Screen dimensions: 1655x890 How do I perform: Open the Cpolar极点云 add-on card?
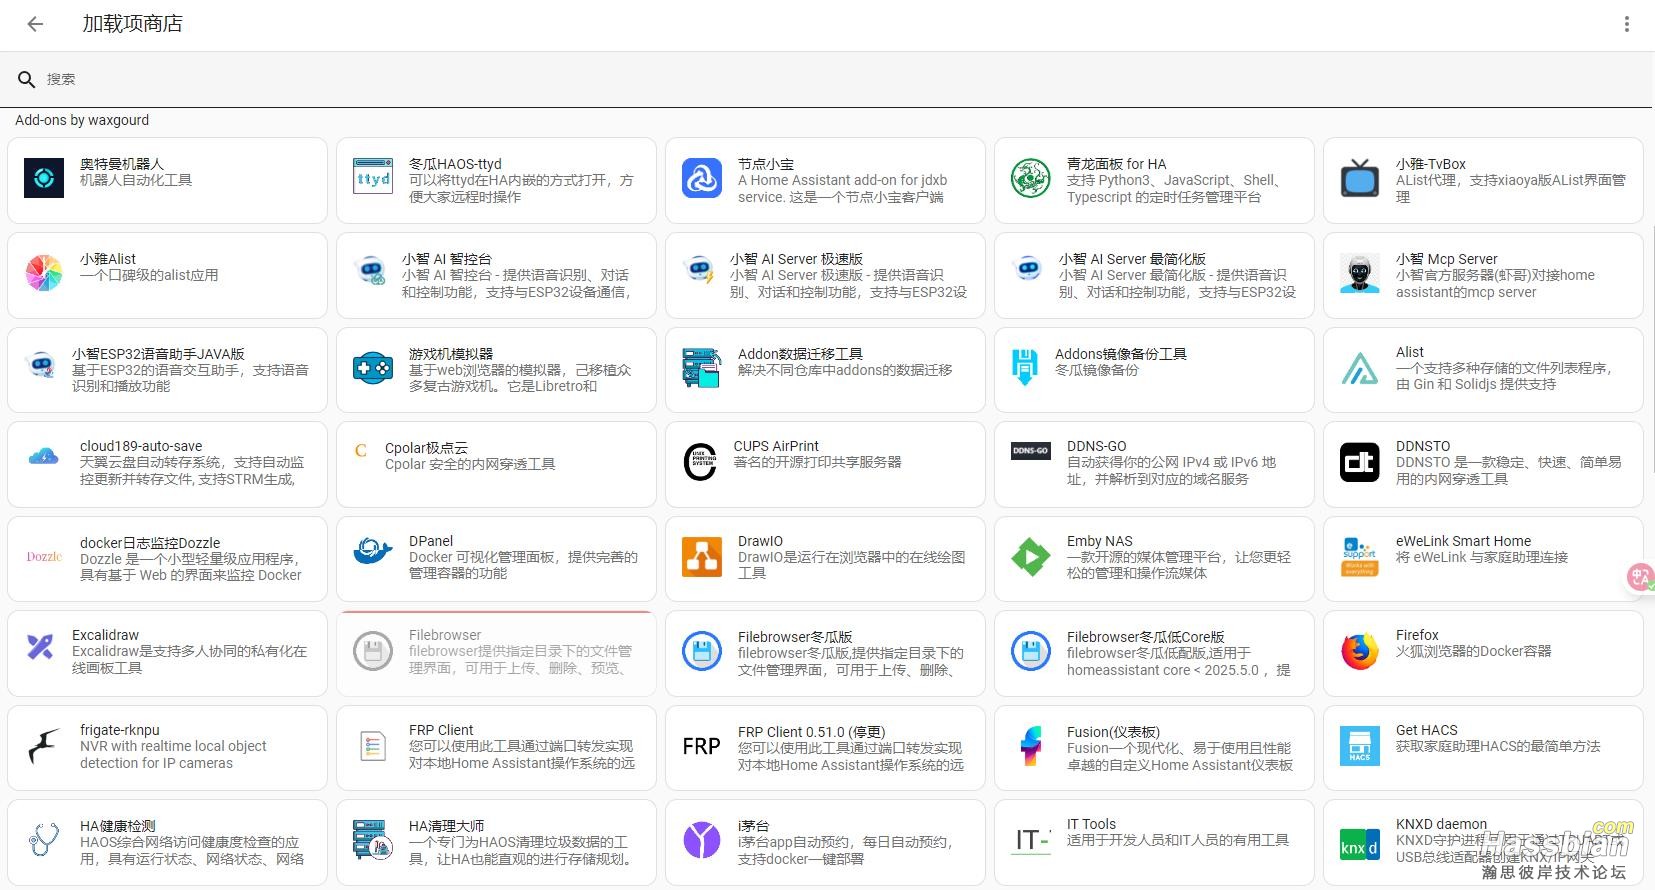pyautogui.click(x=496, y=463)
